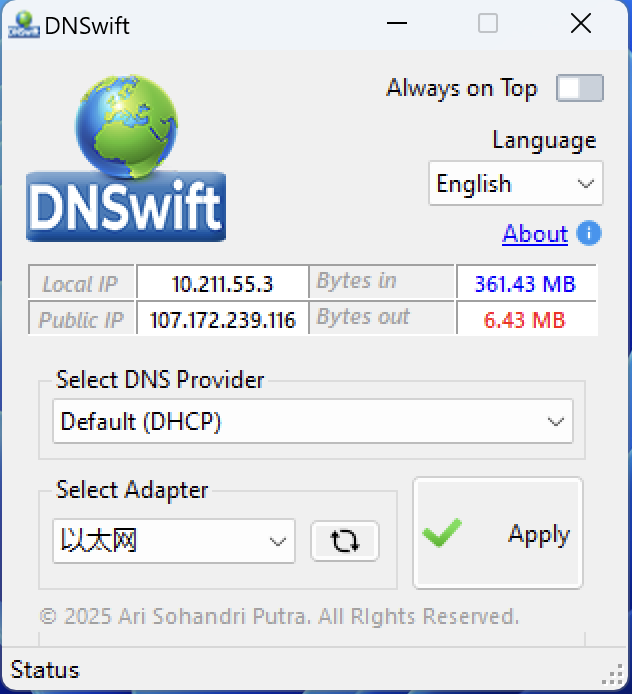632x694 pixels.
Task: Click the DNSwift title bar app icon
Action: (x=24, y=24)
